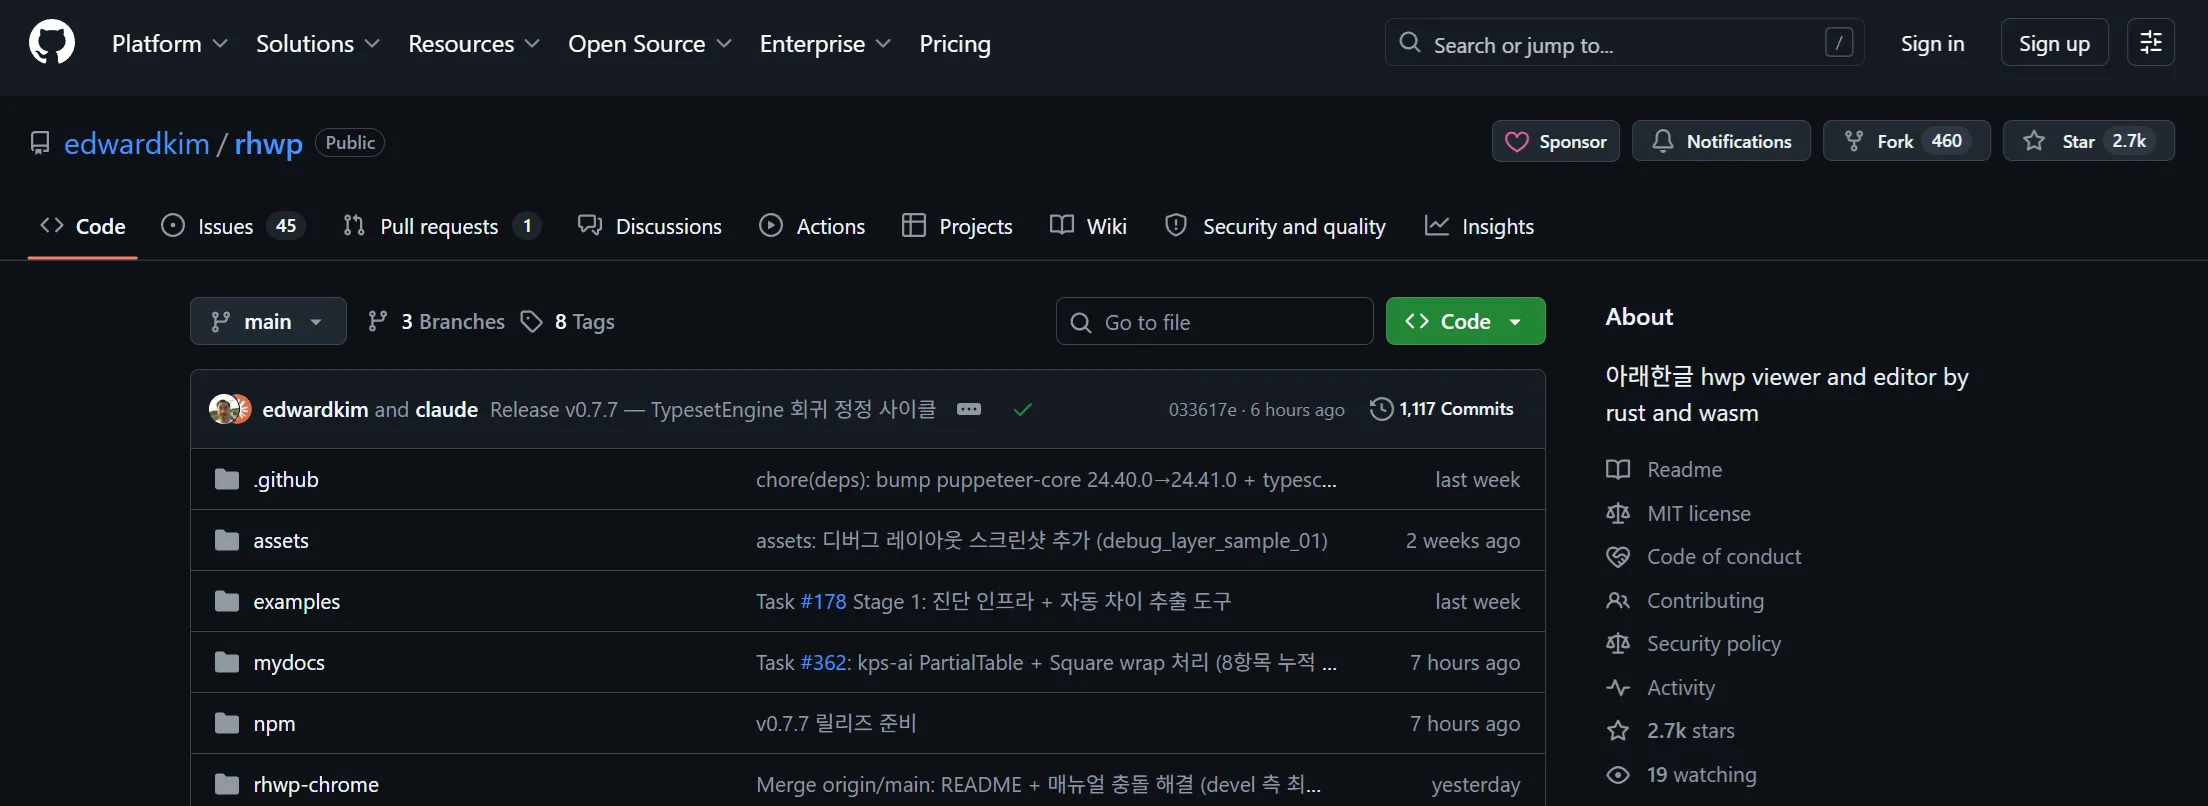Click the green commit status checkmark

(1022, 409)
